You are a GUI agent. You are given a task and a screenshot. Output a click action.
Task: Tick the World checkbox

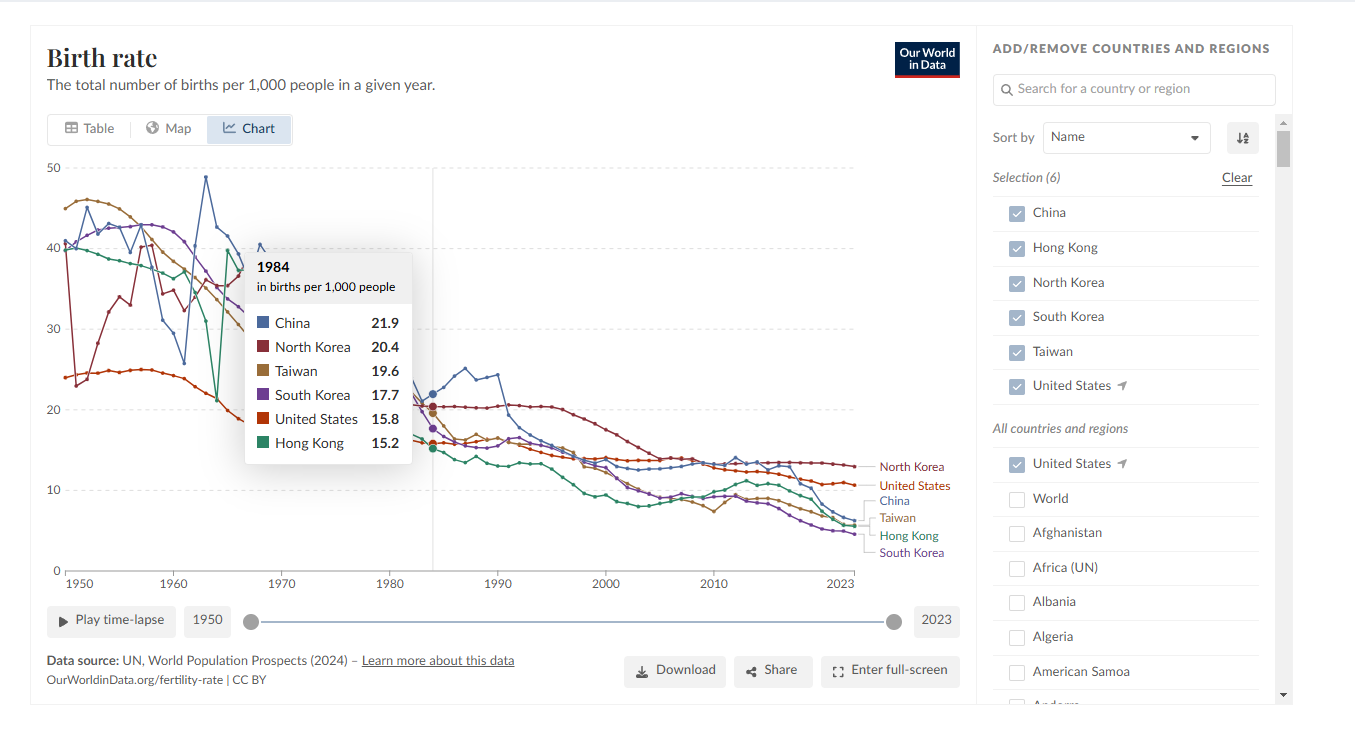(x=1017, y=499)
